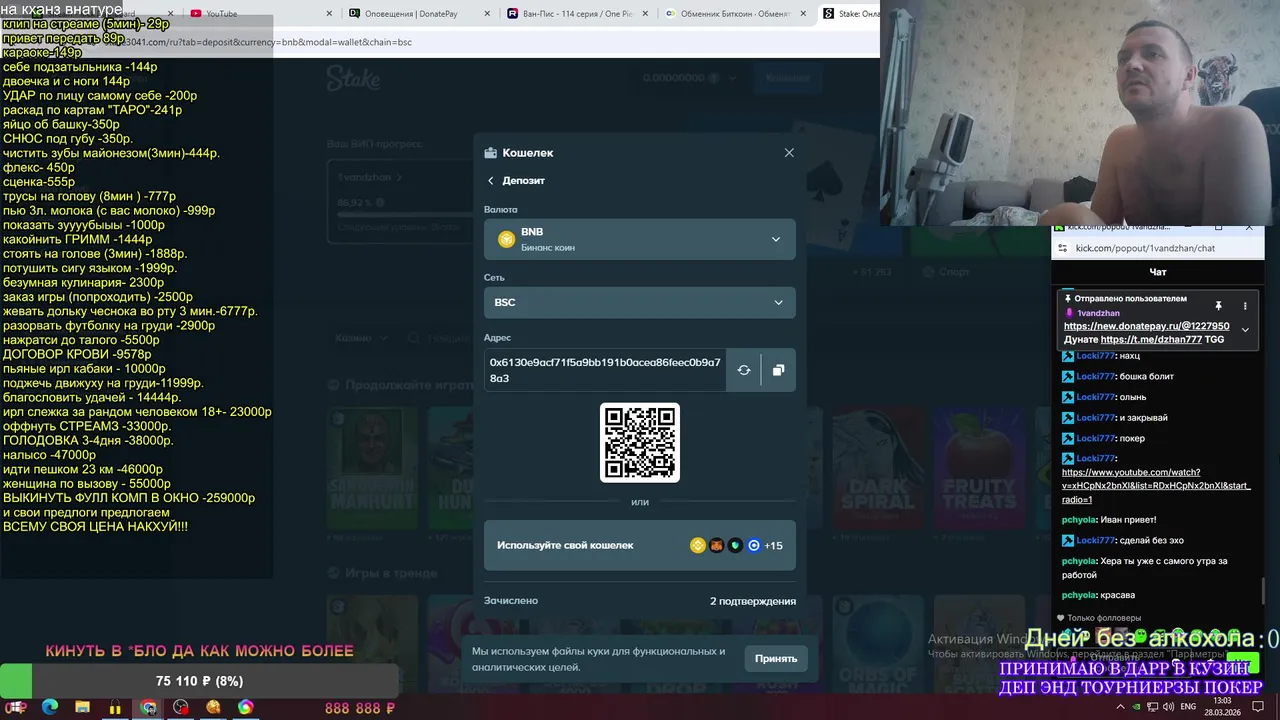Screen dimensions: 1280x720
Task: Click 'караоке -149р' in the price list
Action: coord(42,52)
